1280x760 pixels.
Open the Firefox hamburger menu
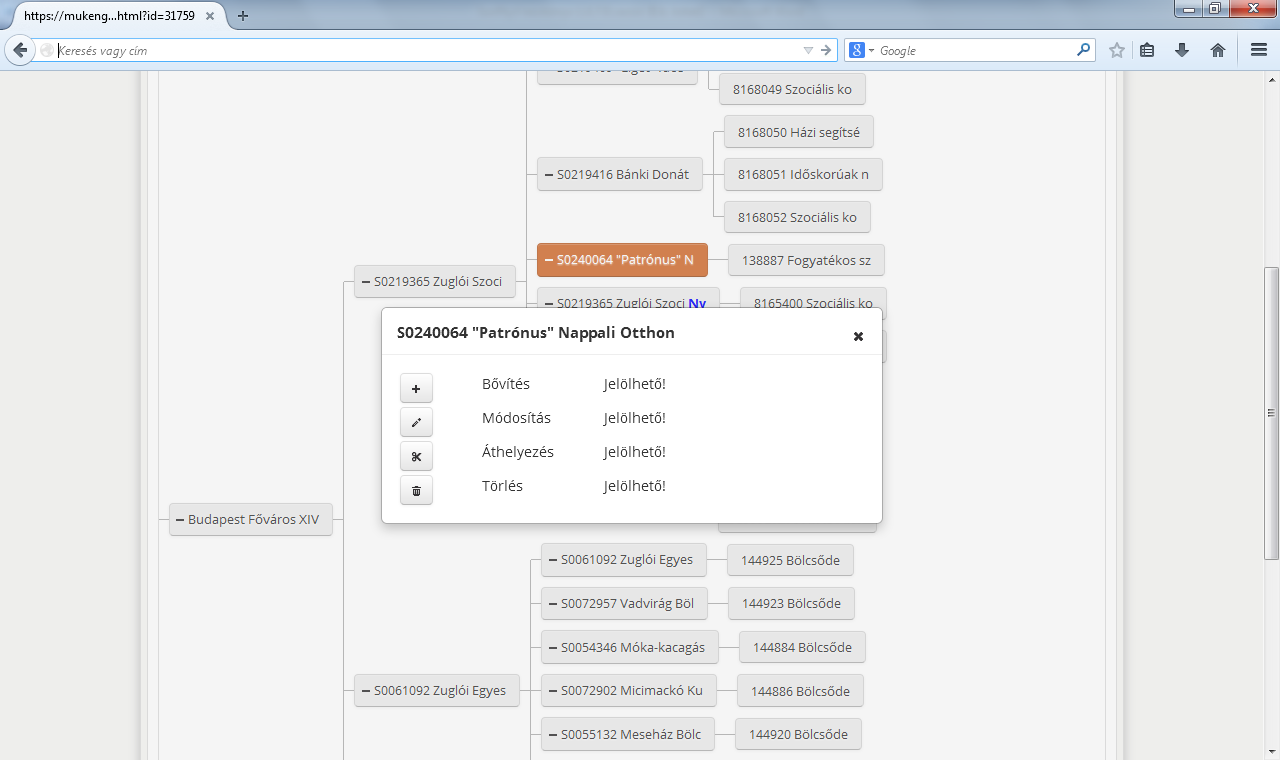pos(1259,50)
